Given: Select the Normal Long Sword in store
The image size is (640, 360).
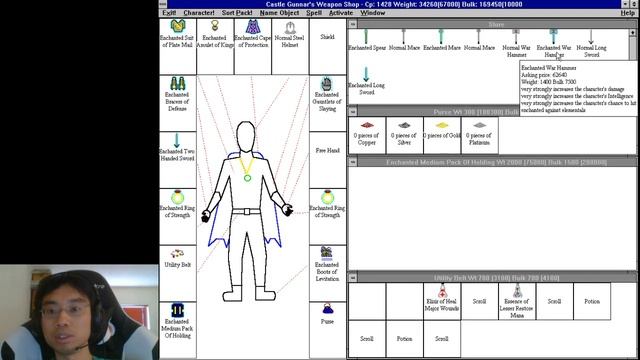Looking at the screenshot, I should tap(591, 43).
